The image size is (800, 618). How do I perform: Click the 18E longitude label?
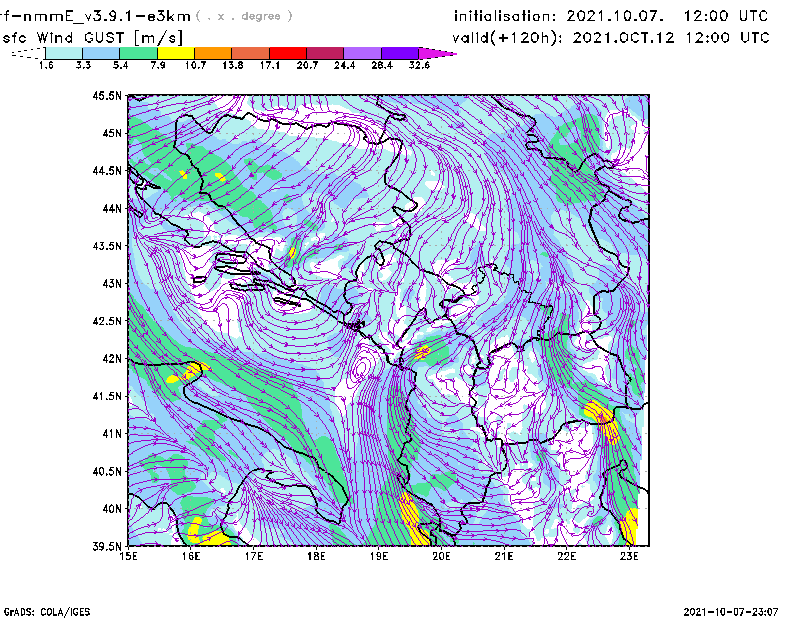pyautogui.click(x=316, y=556)
